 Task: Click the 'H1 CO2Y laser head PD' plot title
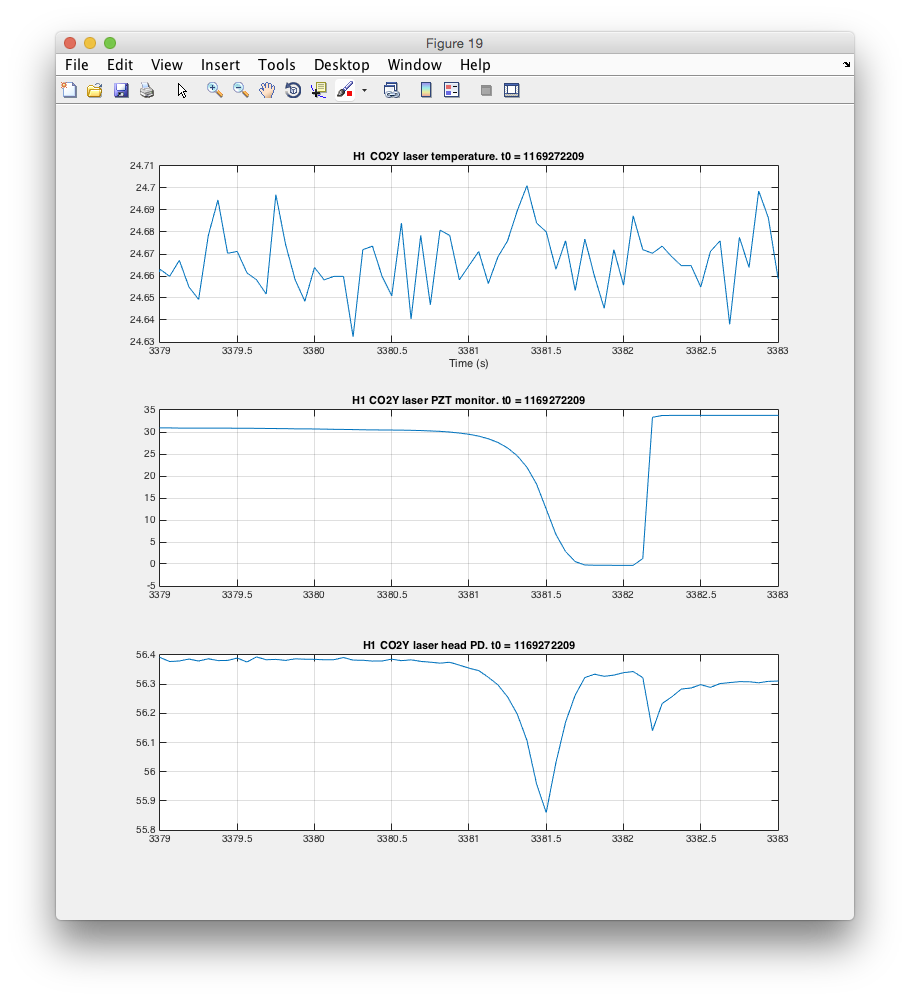pyautogui.click(x=469, y=645)
